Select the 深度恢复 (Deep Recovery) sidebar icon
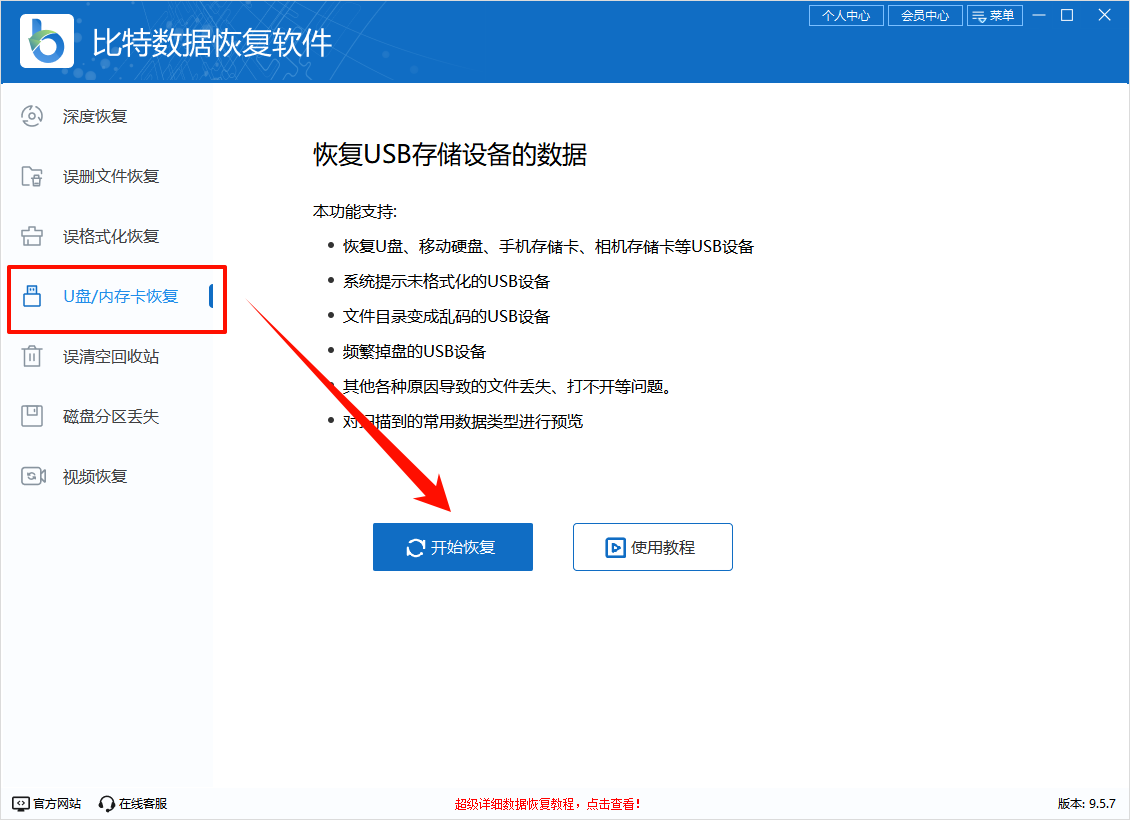Image resolution: width=1130 pixels, height=820 pixels. [x=33, y=116]
